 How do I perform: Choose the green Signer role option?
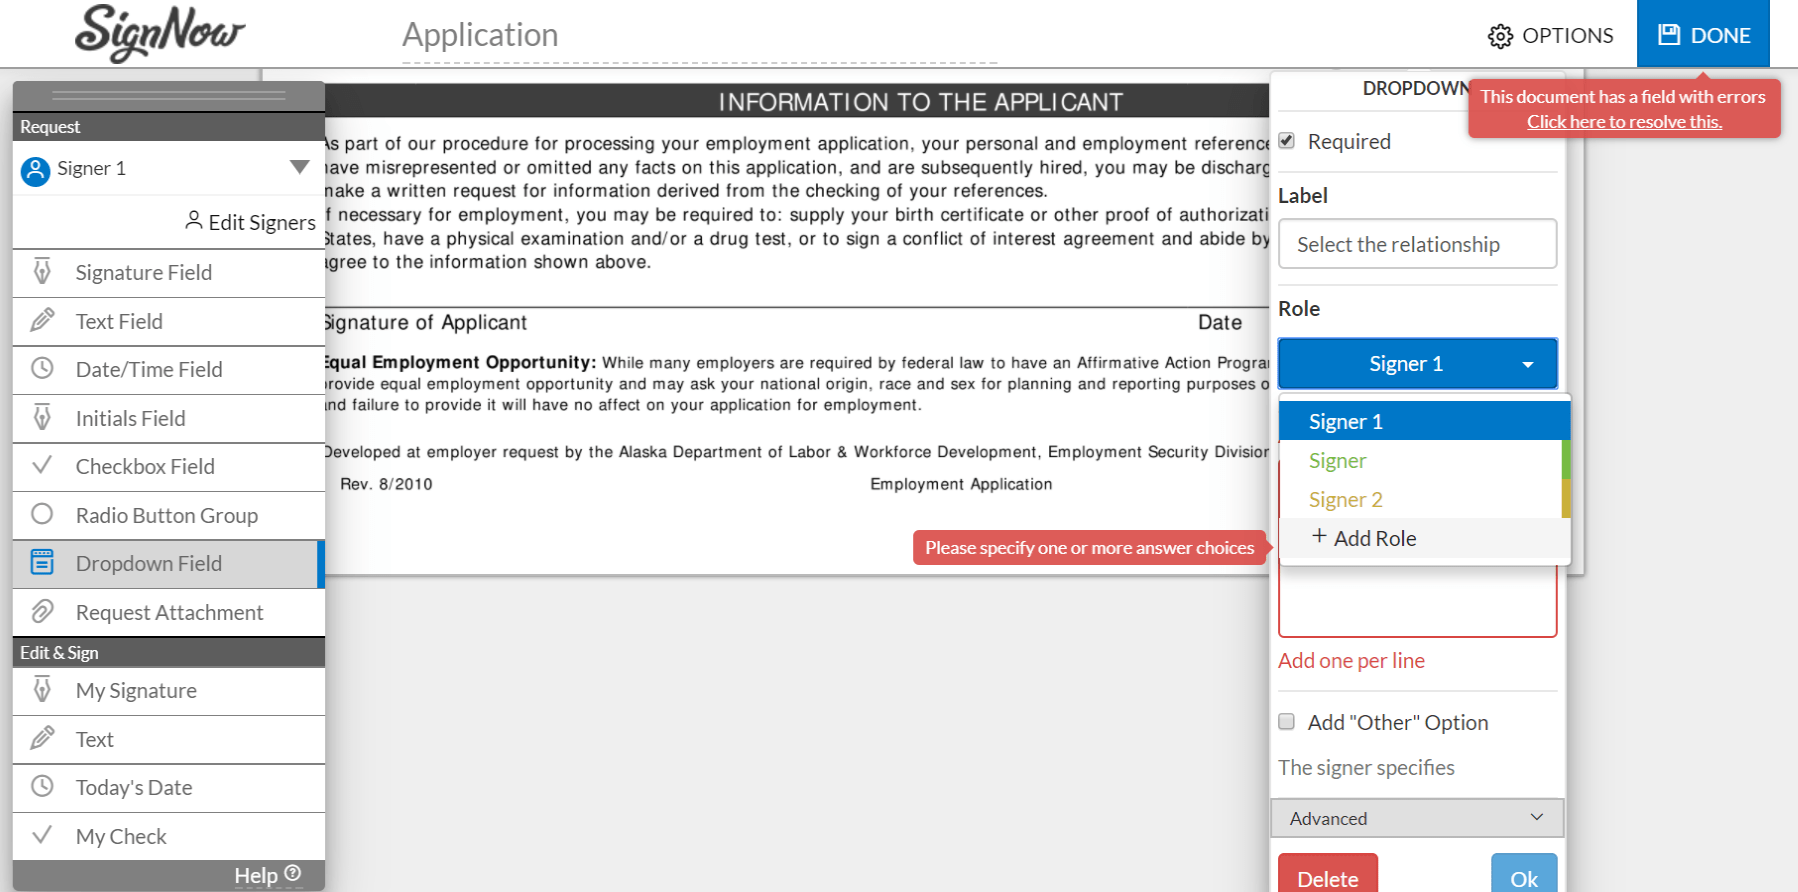pos(1425,460)
